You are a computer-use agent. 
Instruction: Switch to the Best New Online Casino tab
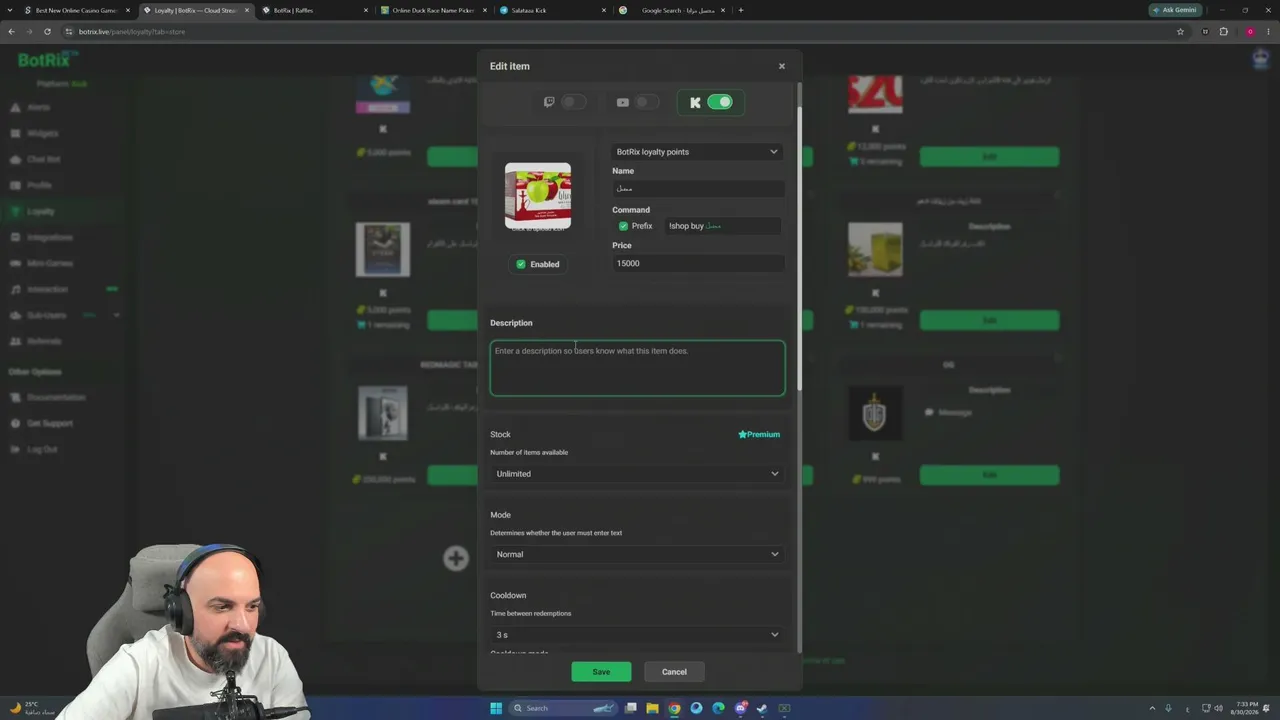(x=76, y=10)
